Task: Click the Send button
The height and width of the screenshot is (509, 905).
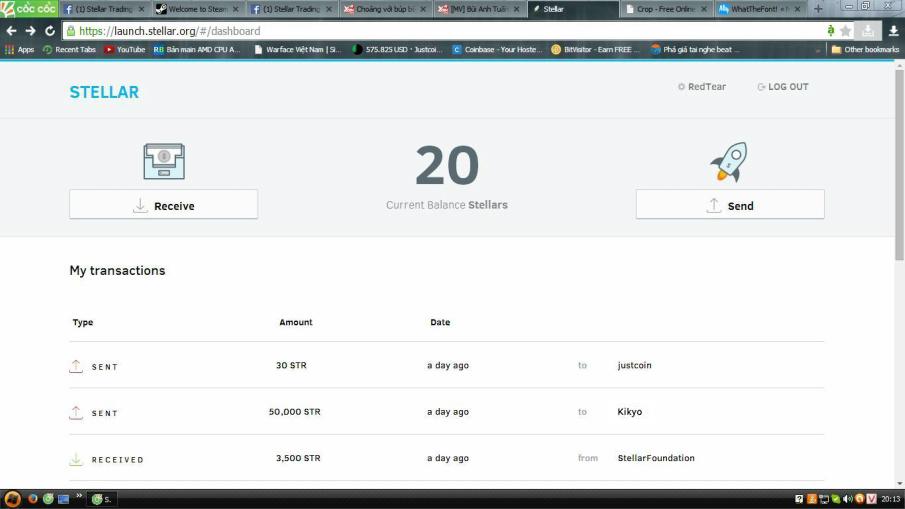Action: (730, 204)
